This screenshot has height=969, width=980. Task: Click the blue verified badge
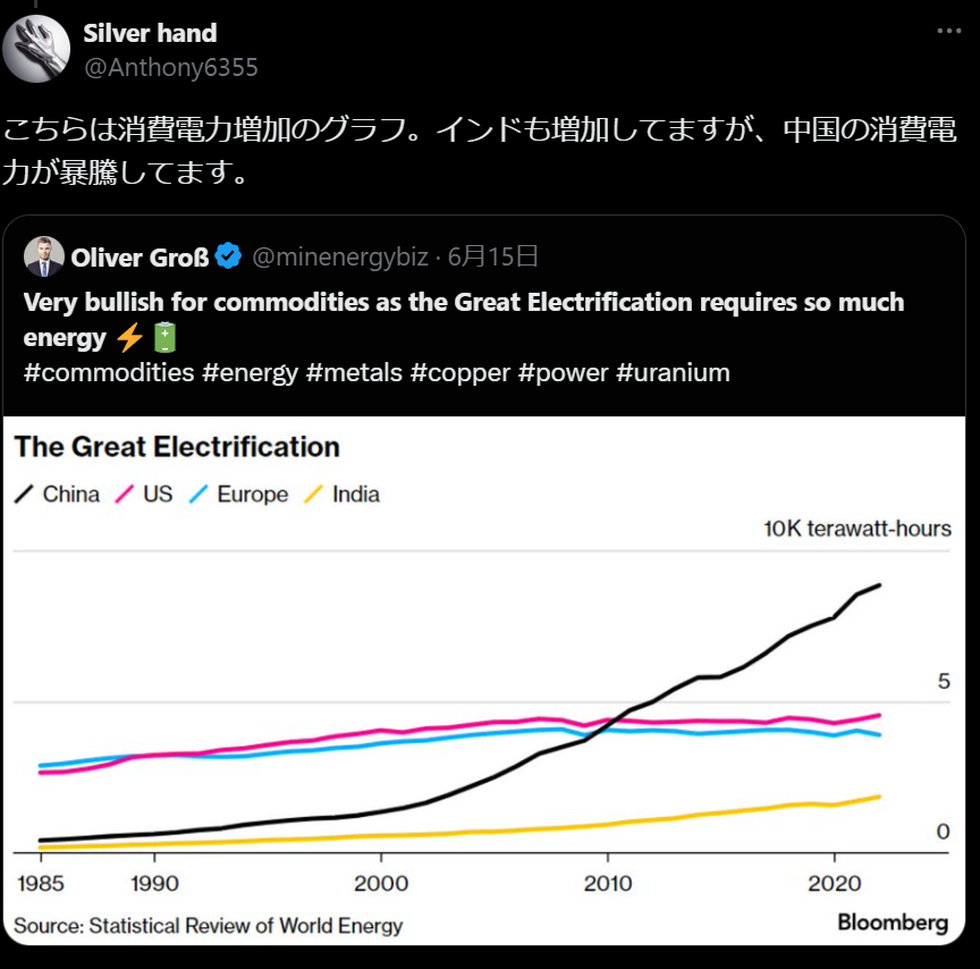[229, 258]
